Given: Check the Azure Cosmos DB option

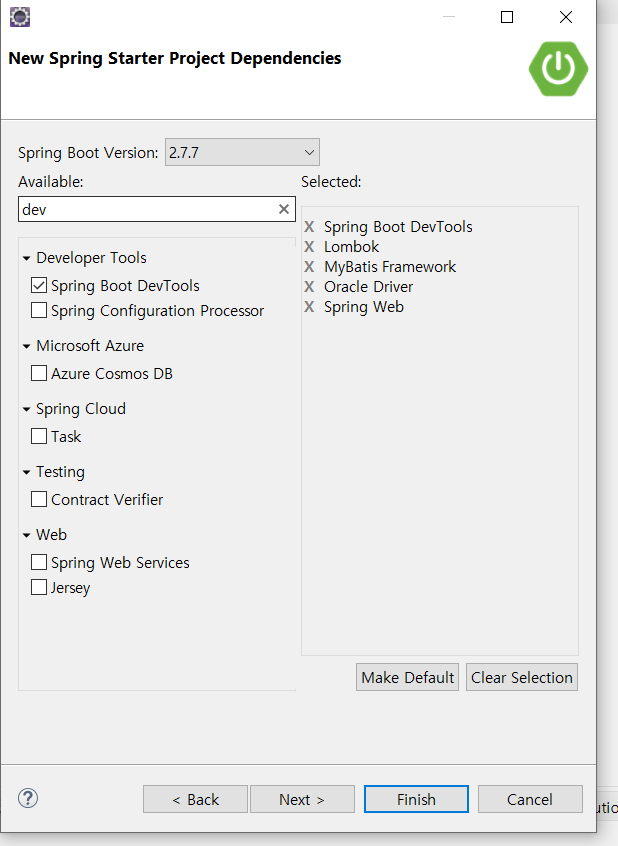Looking at the screenshot, I should pyautogui.click(x=39, y=373).
